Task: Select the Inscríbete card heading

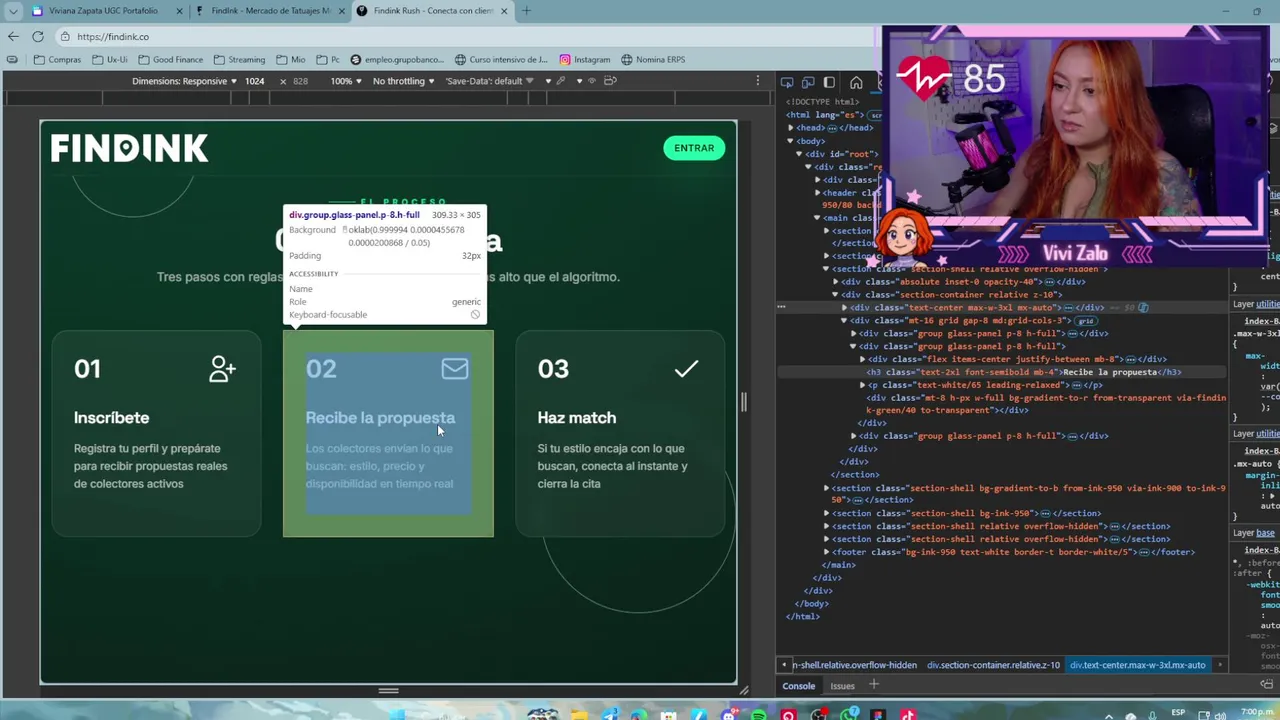Action: click(x=111, y=418)
